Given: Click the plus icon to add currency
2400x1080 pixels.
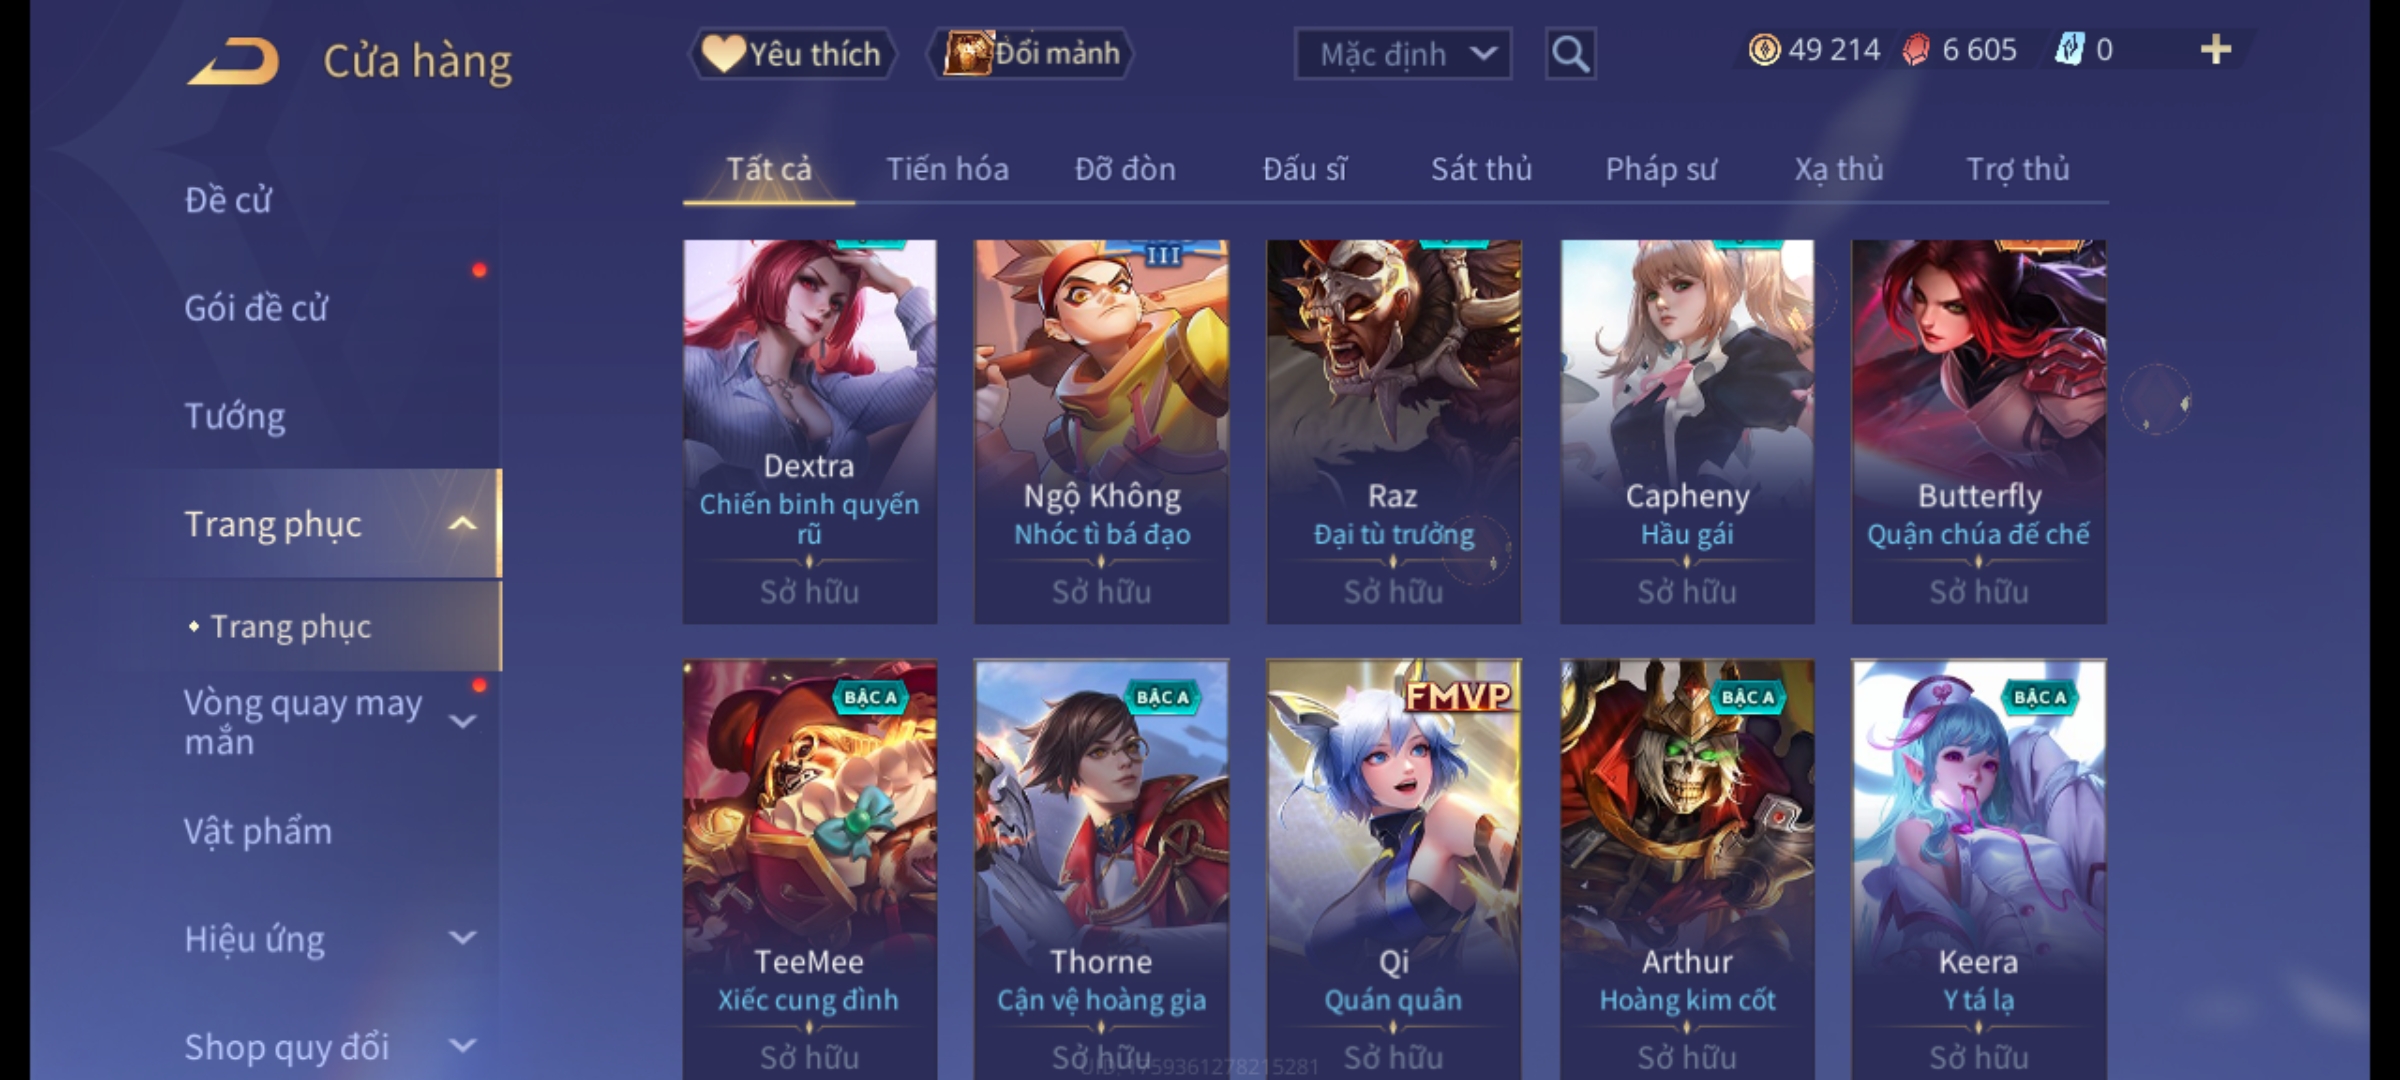Looking at the screenshot, I should (x=2216, y=50).
